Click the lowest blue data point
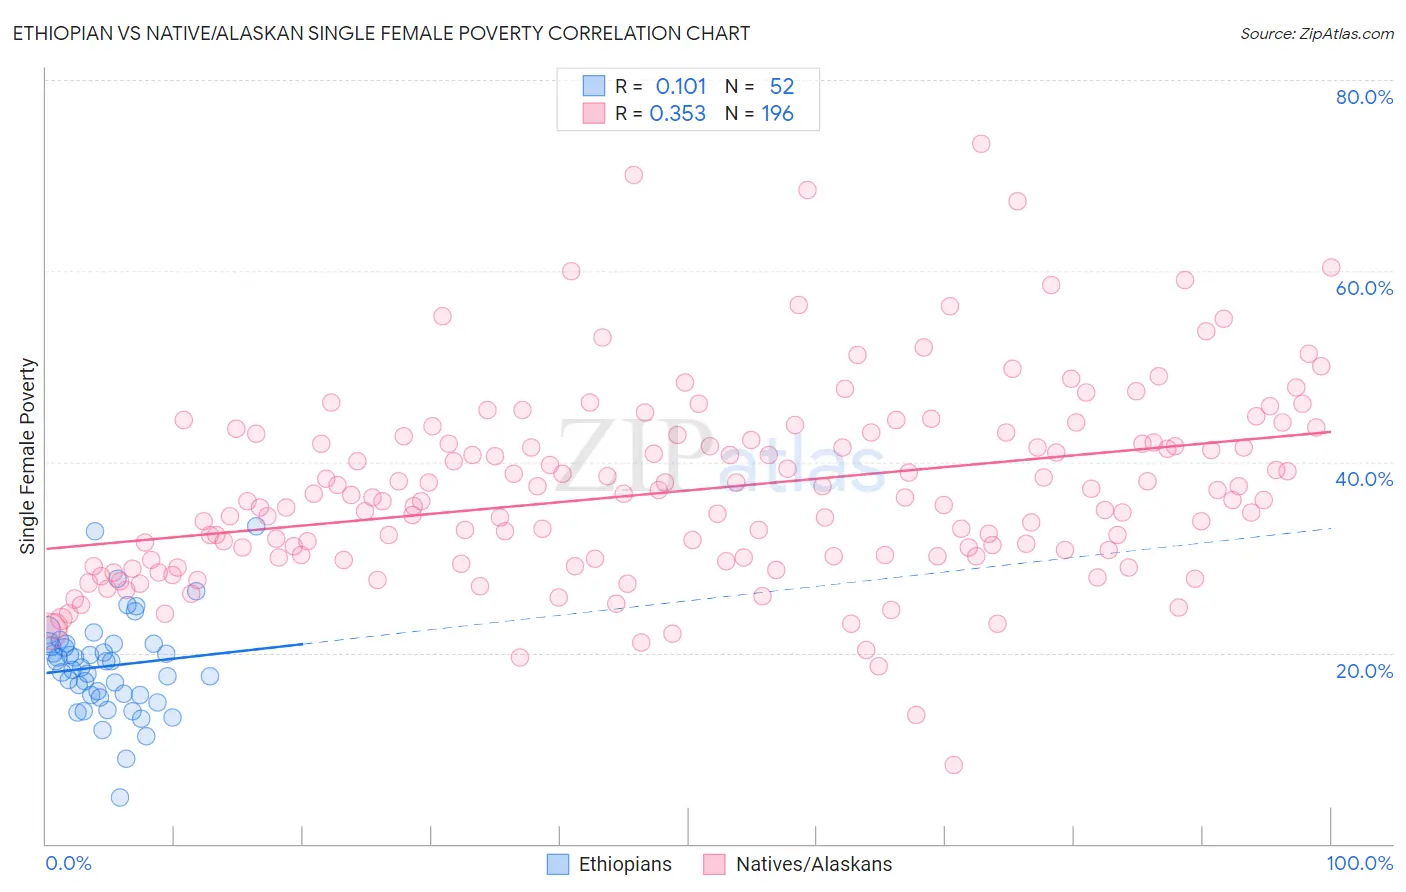The width and height of the screenshot is (1406, 892). pyautogui.click(x=120, y=797)
